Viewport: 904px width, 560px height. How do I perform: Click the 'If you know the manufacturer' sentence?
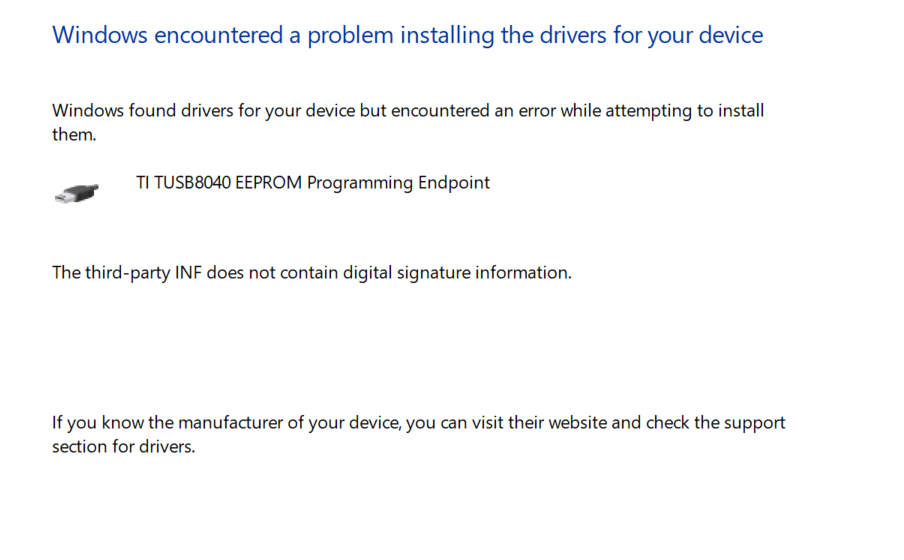(419, 423)
